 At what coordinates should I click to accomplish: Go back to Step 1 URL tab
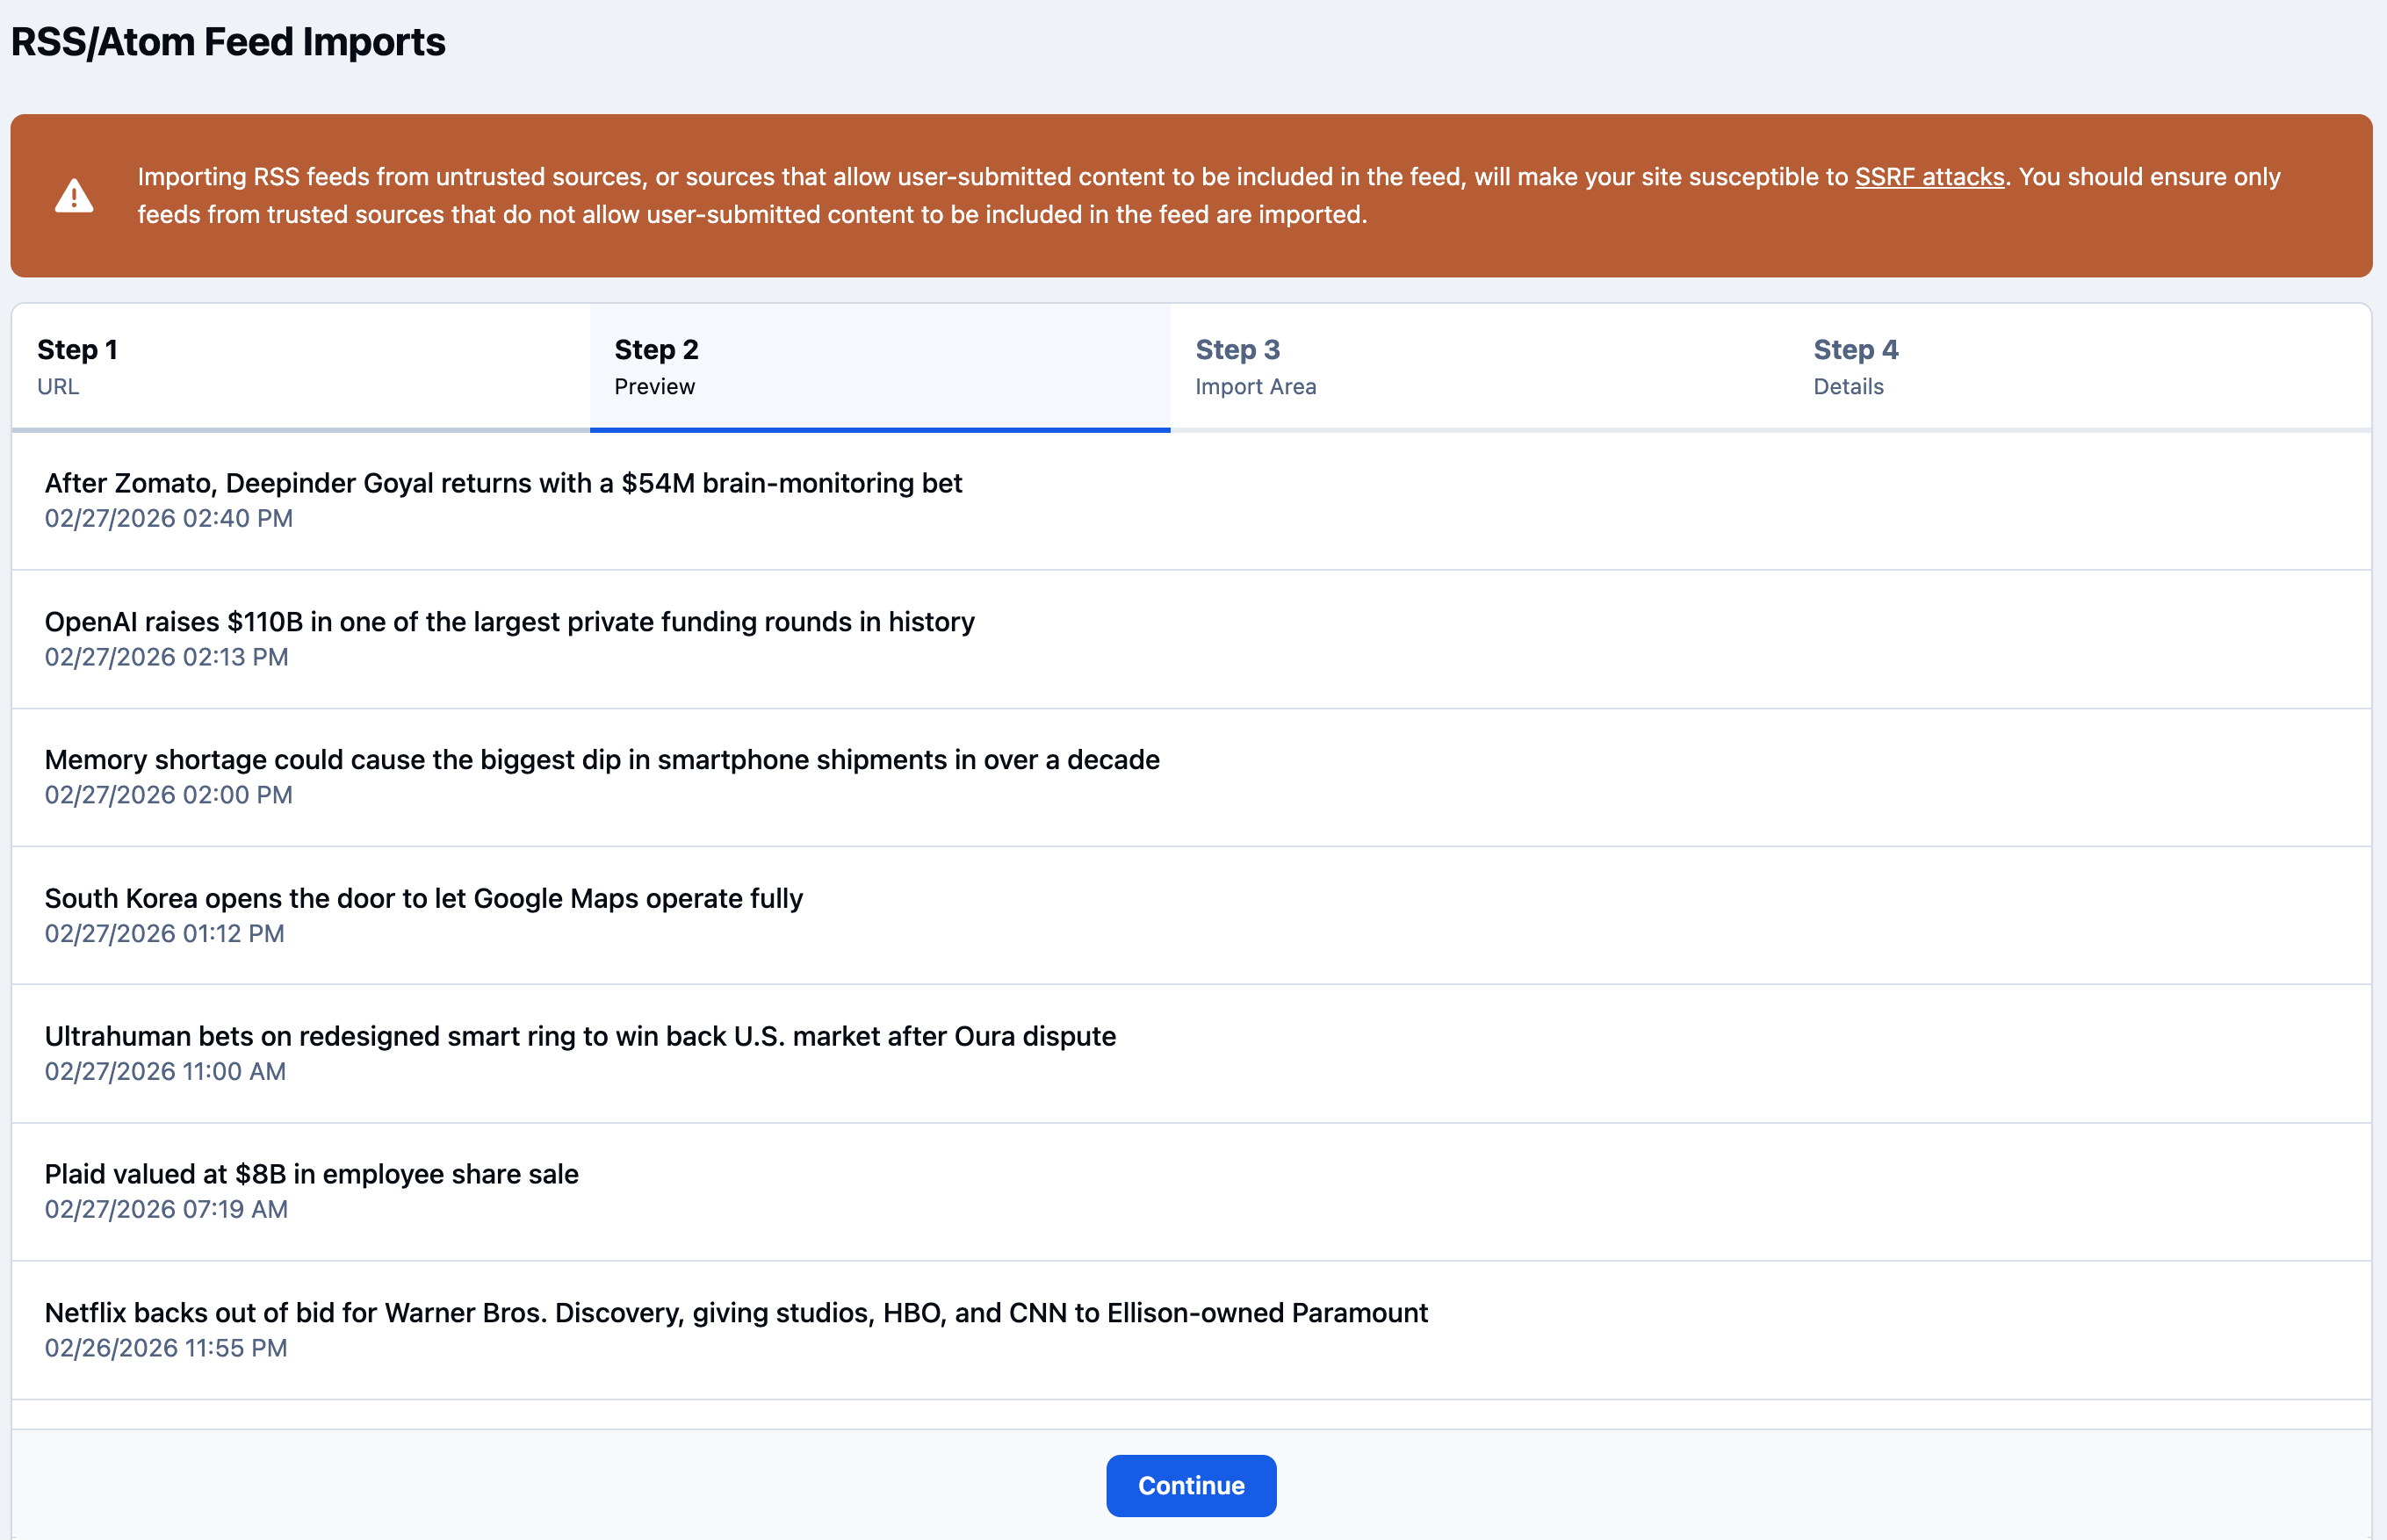click(x=301, y=367)
